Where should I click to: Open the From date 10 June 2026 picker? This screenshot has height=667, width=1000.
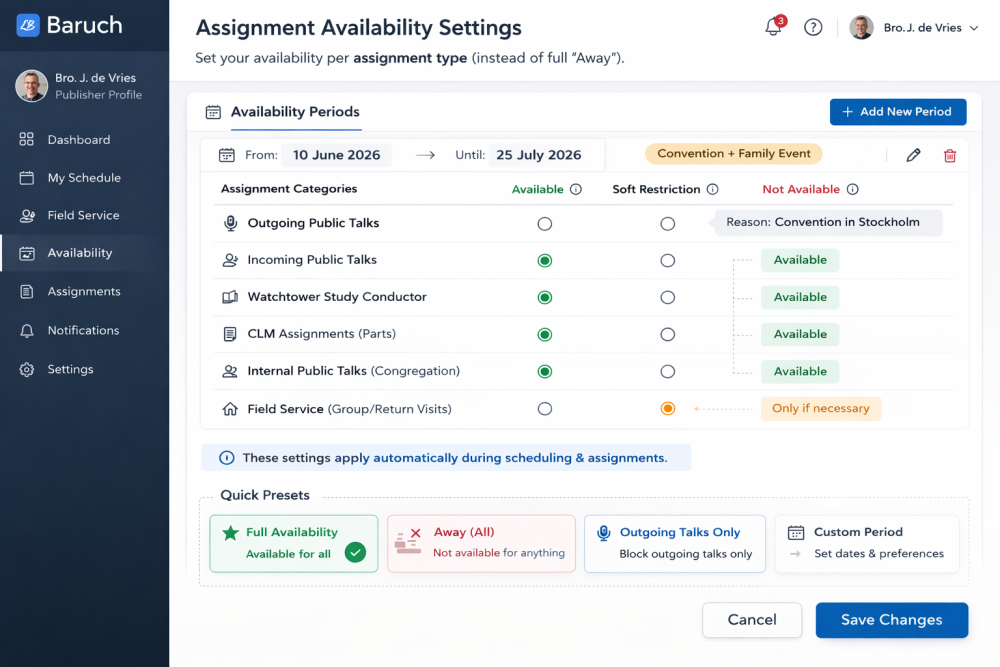336,155
